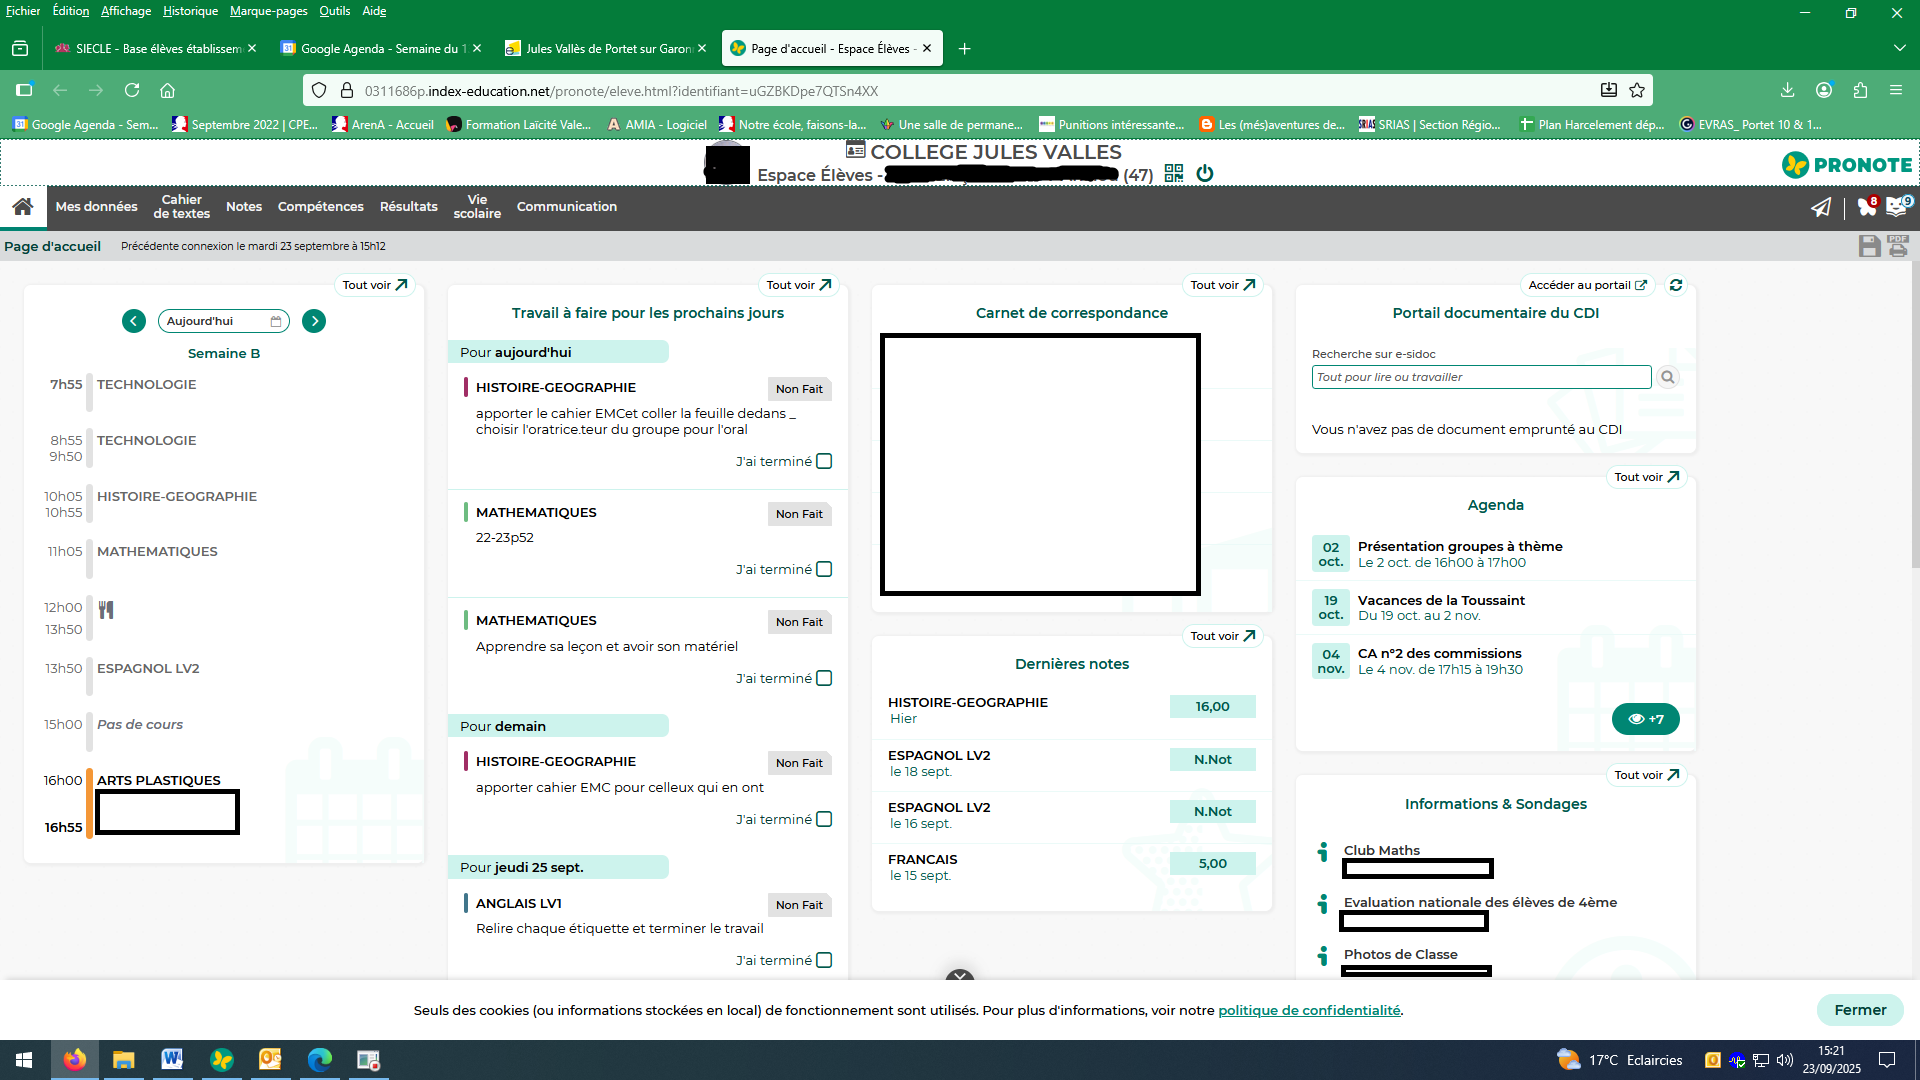The width and height of the screenshot is (1920, 1080).
Task: Click the PDF export icon
Action: click(1898, 246)
